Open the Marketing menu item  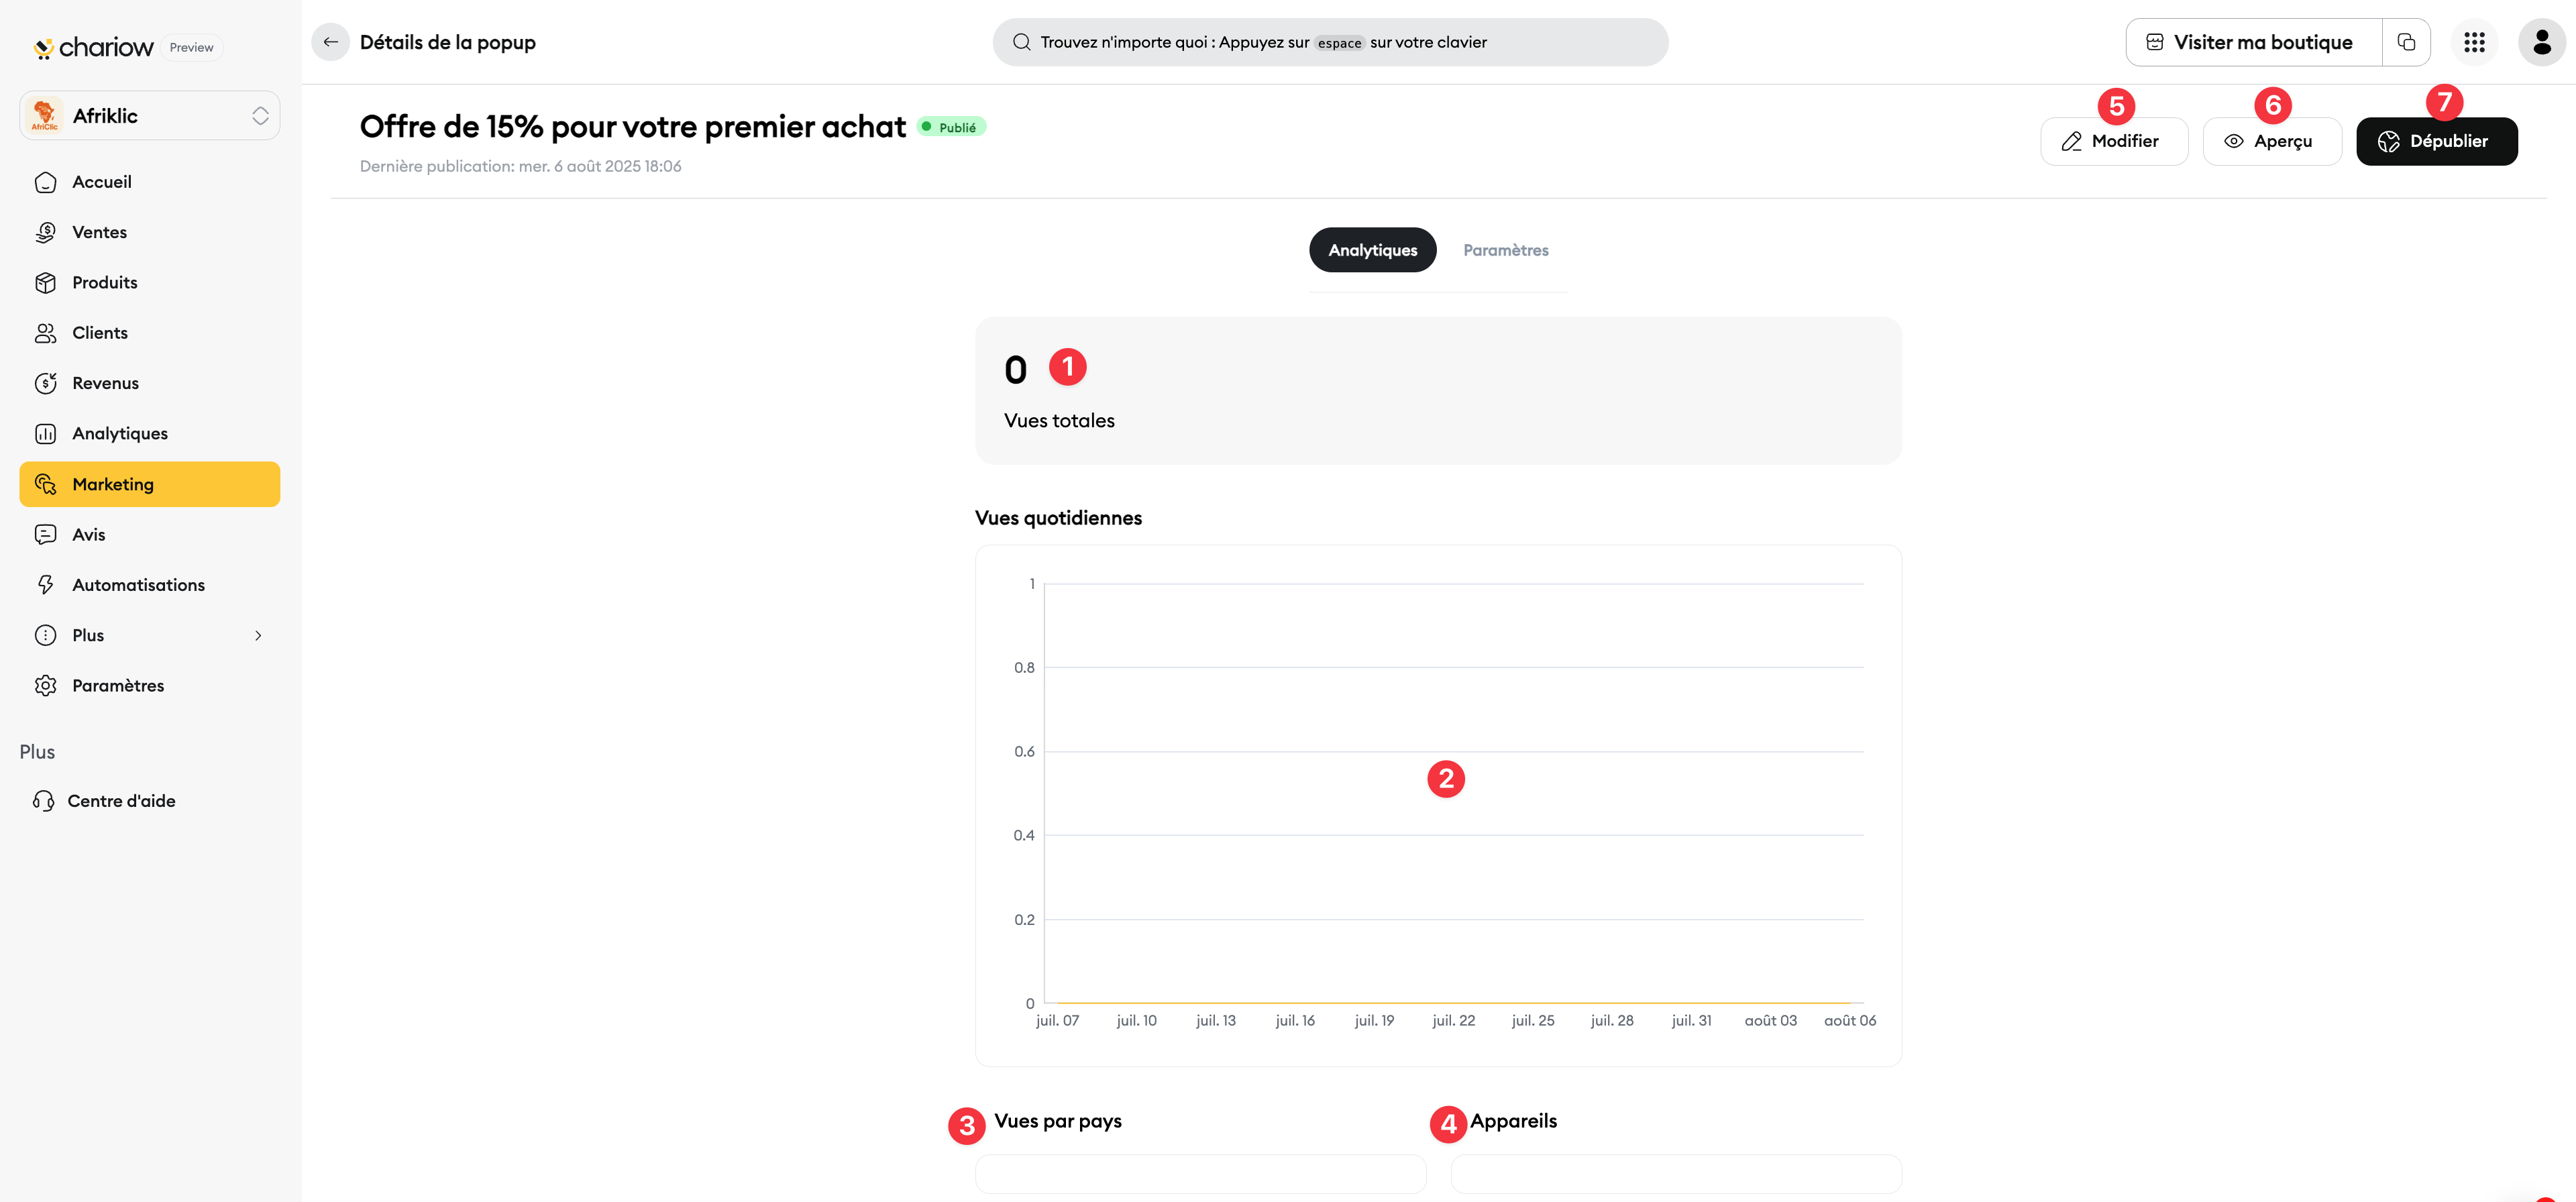[x=150, y=484]
